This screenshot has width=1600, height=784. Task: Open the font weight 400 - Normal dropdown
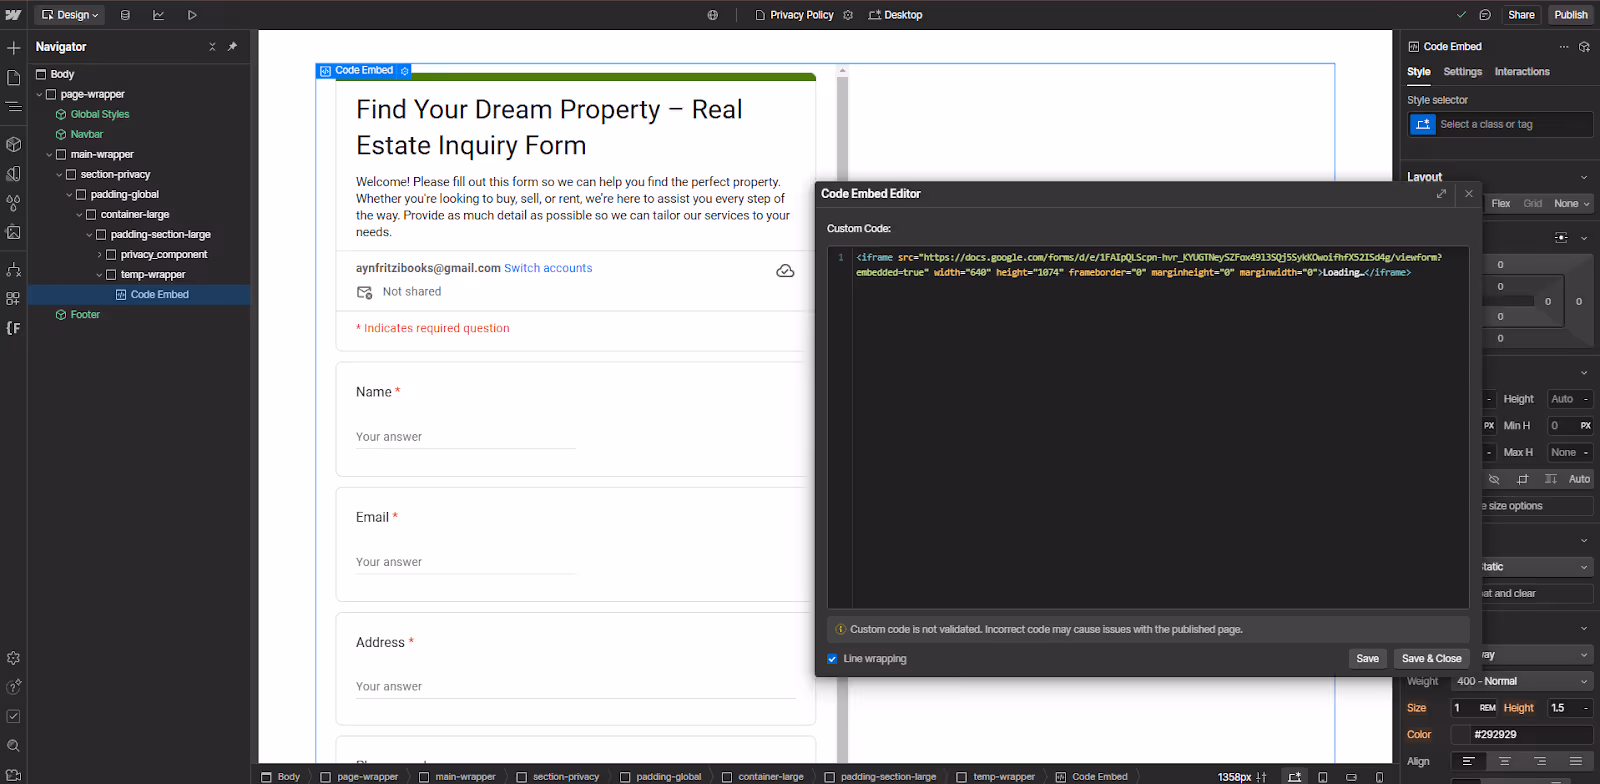click(1522, 682)
